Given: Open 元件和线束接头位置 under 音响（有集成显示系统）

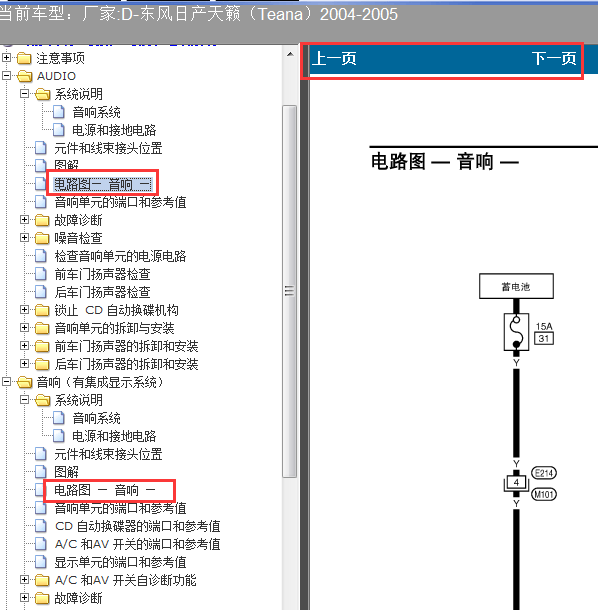Looking at the screenshot, I should pos(108,454).
